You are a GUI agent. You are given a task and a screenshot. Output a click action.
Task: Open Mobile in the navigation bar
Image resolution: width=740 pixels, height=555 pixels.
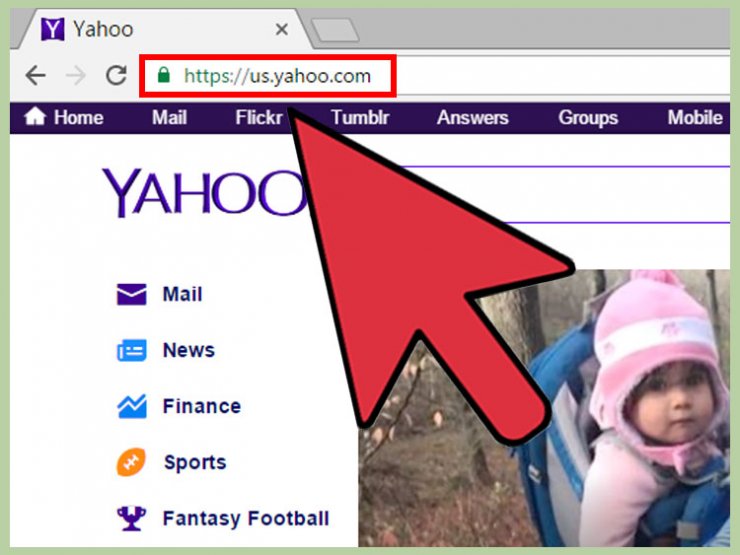coord(695,118)
